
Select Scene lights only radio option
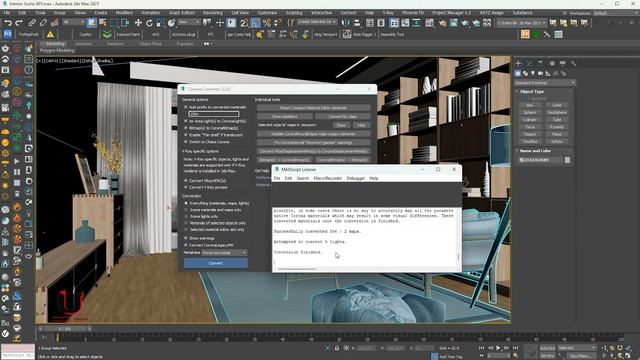coord(186,216)
